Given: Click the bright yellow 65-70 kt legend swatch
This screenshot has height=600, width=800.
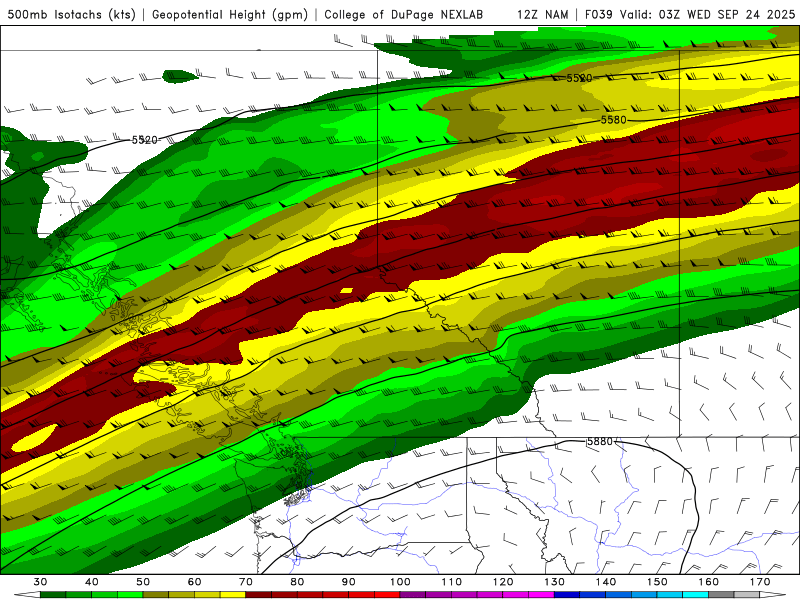Looking at the screenshot, I should 233,595.
